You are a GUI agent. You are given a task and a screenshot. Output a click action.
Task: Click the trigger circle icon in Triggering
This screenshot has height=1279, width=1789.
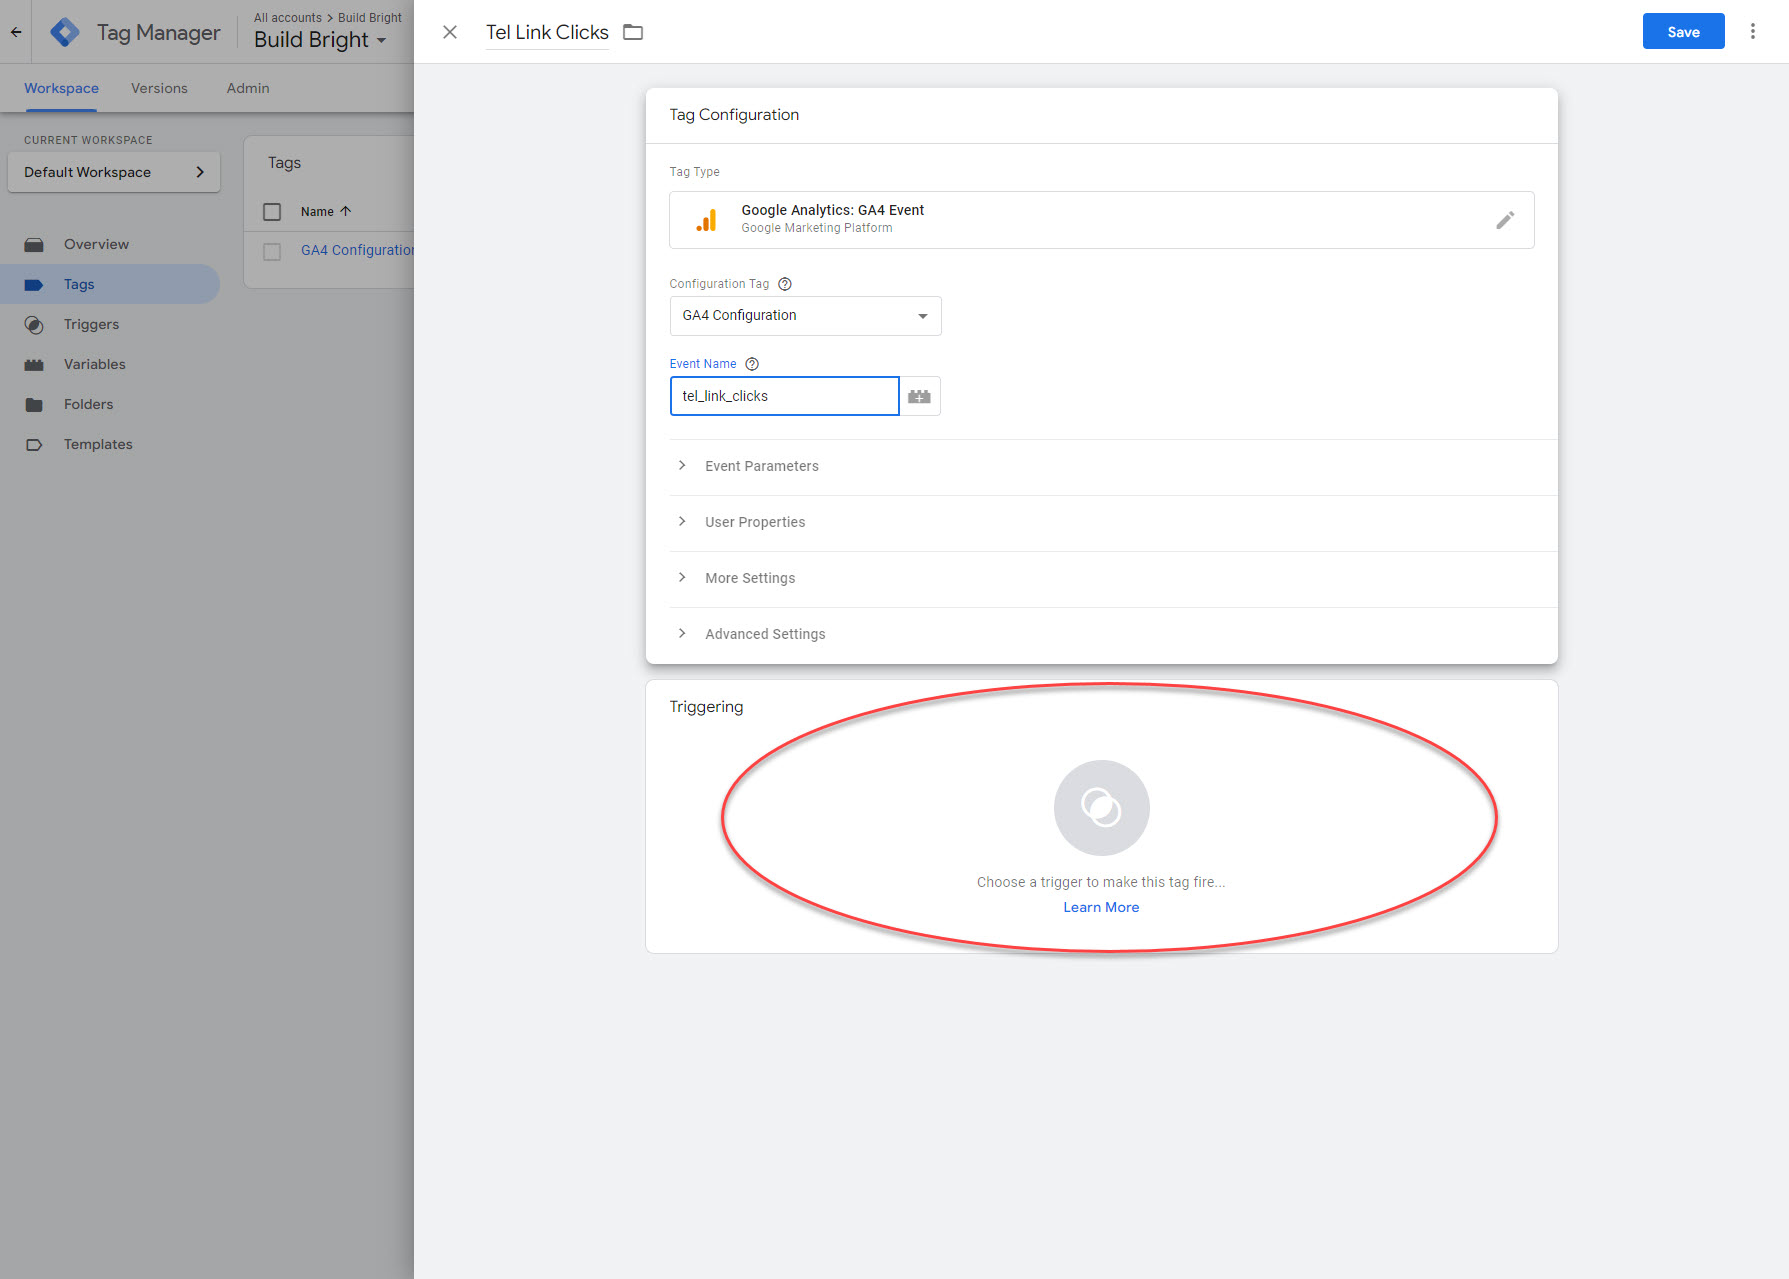tap(1101, 808)
